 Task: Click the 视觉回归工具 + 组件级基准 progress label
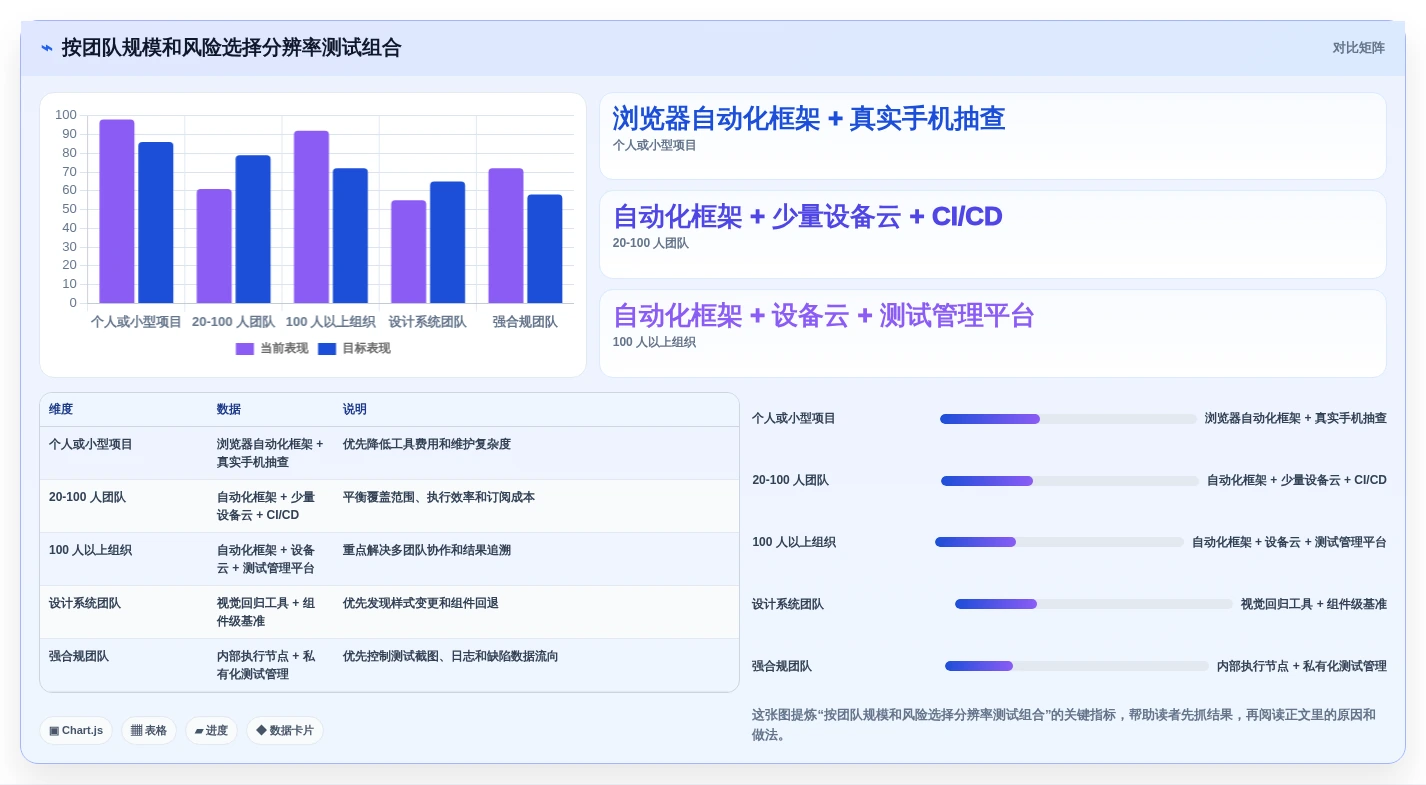[x=1314, y=605]
